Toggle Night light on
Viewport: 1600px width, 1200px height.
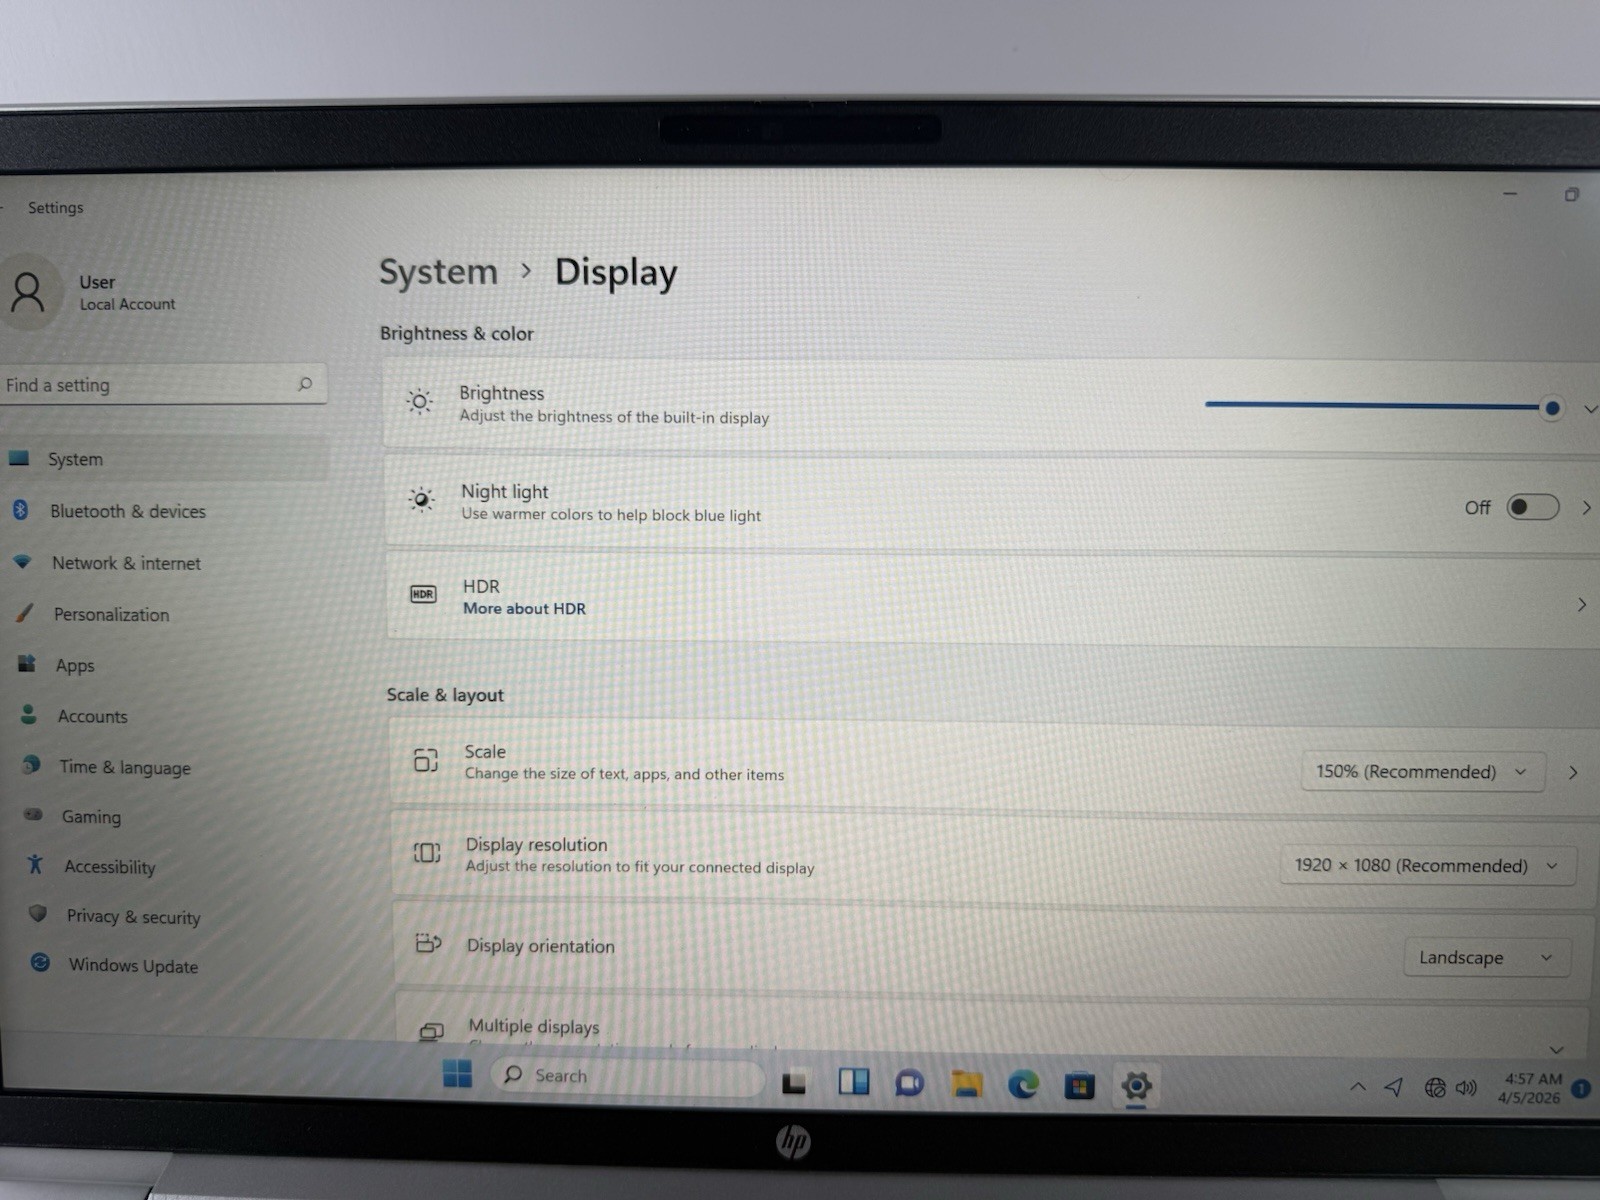[x=1533, y=507]
